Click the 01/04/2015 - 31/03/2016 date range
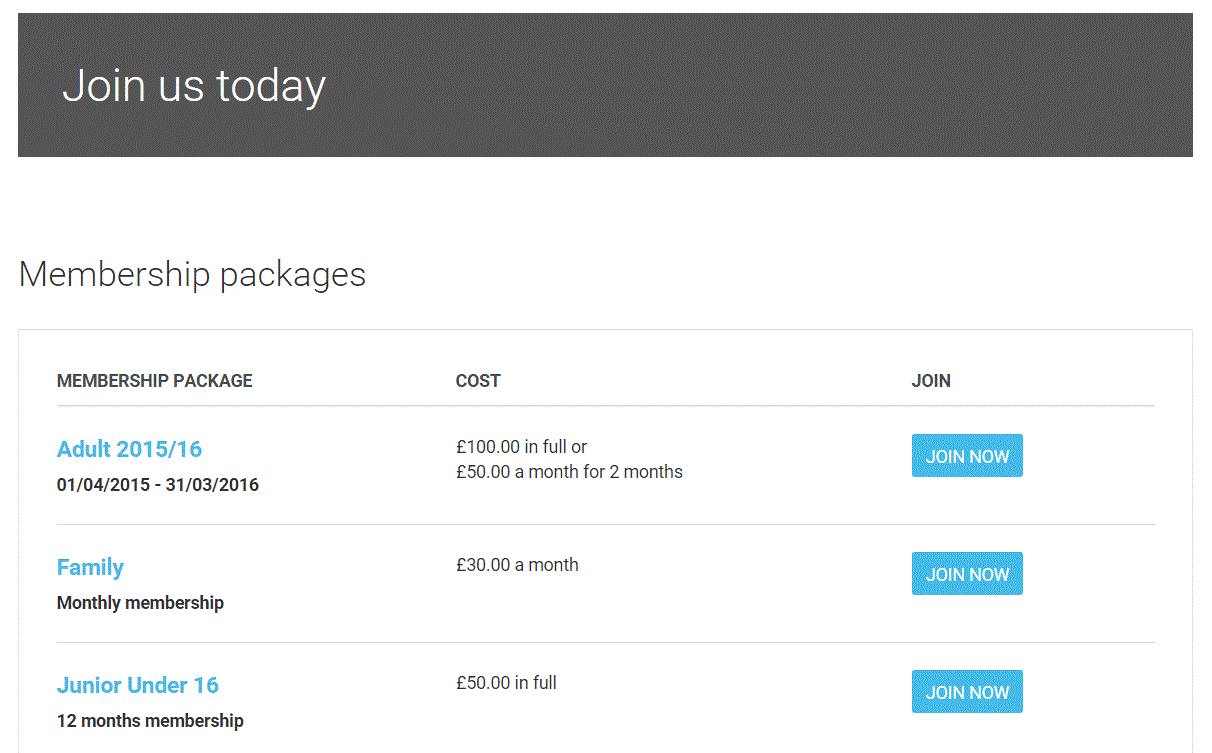 pyautogui.click(x=157, y=485)
